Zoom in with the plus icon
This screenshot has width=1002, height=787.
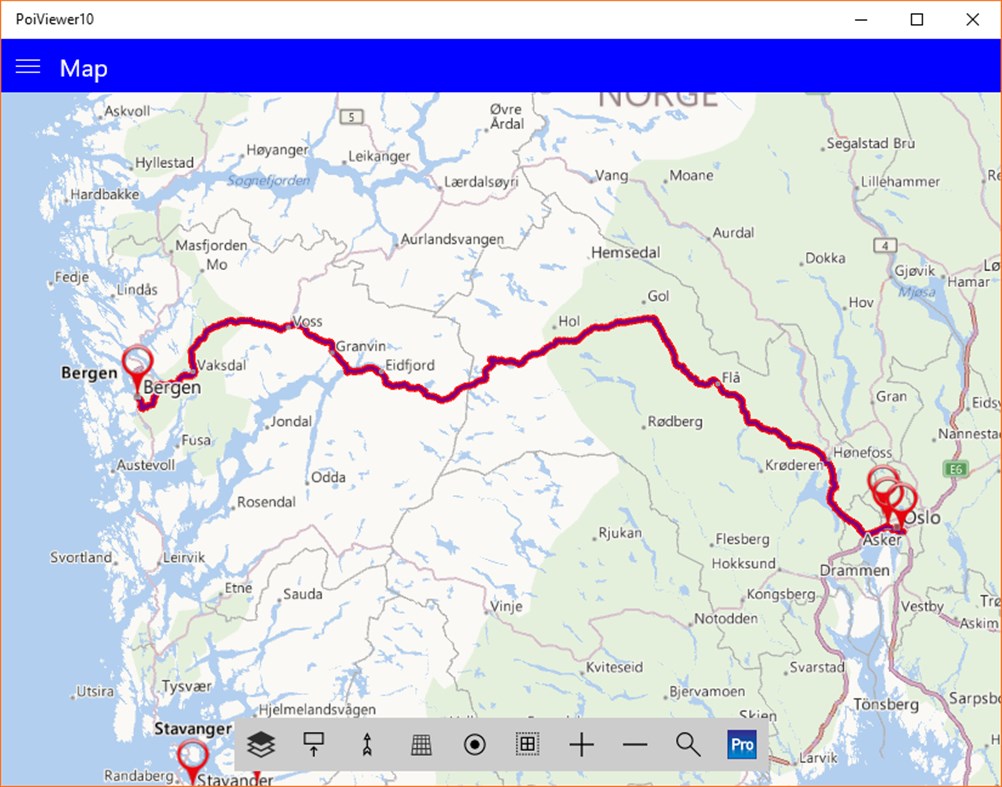click(582, 745)
